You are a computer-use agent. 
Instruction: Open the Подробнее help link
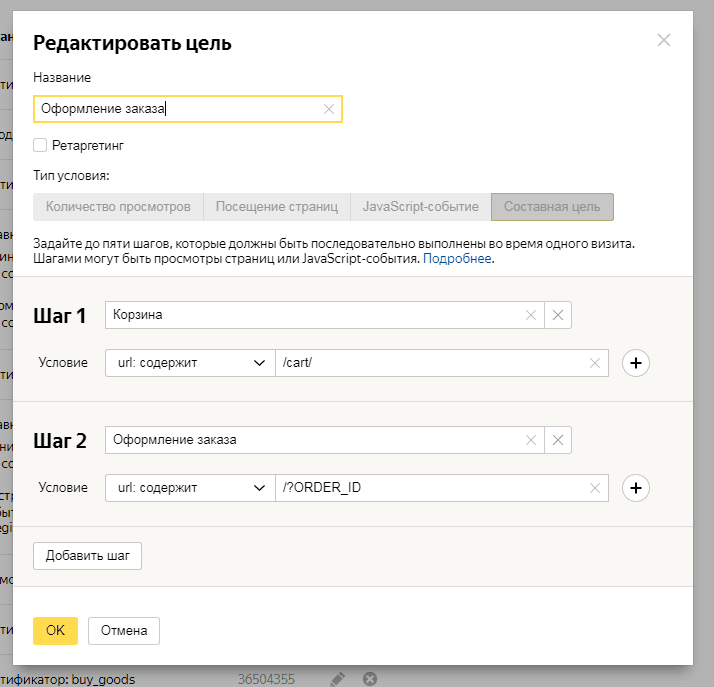pos(457,259)
